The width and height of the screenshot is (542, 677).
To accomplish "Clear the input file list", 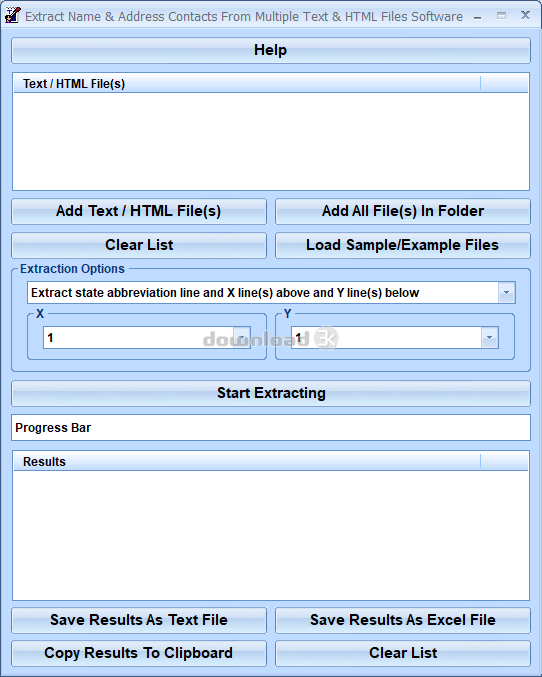I will pyautogui.click(x=139, y=245).
